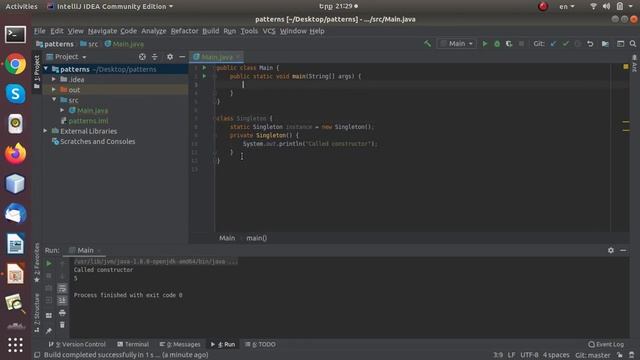This screenshot has width=640, height=360.
Task: Click the toolbar Stop square icon
Action: click(521, 44)
